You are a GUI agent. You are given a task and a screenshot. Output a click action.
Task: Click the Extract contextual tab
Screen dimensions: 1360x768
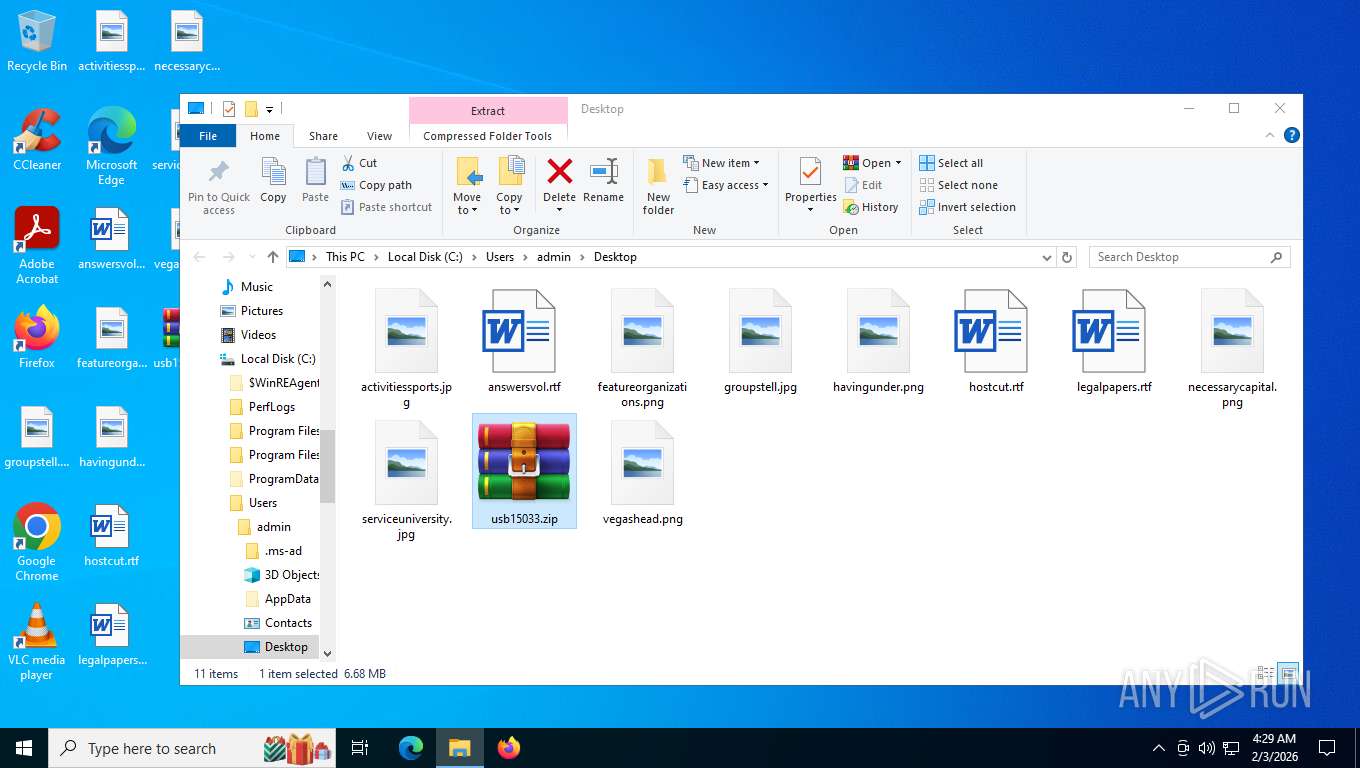tap(488, 111)
